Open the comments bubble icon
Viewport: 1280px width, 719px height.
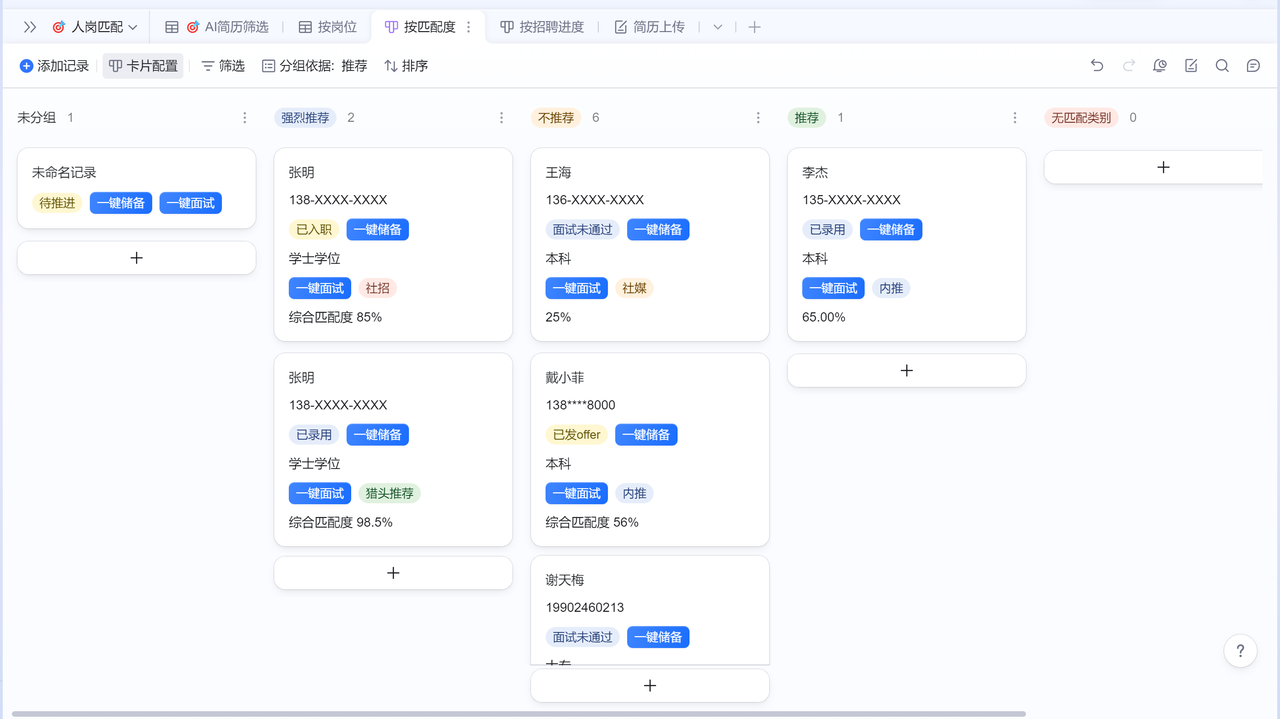tap(1253, 66)
